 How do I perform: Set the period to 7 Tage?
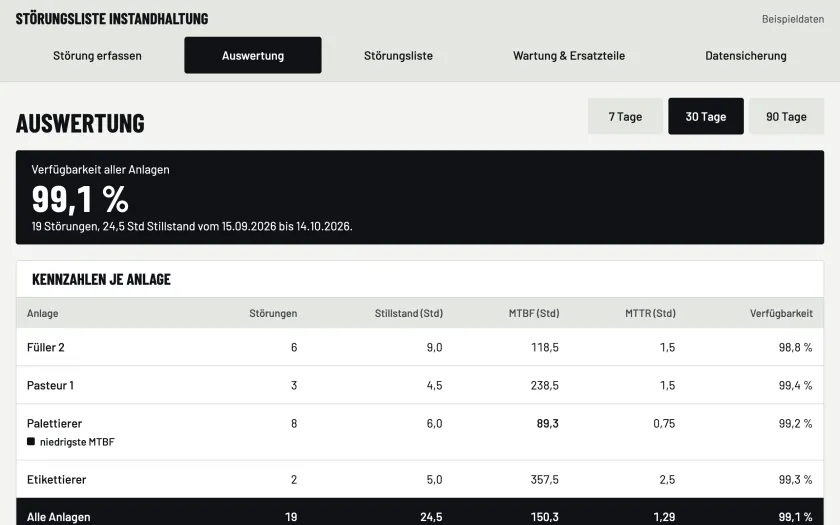coord(625,116)
